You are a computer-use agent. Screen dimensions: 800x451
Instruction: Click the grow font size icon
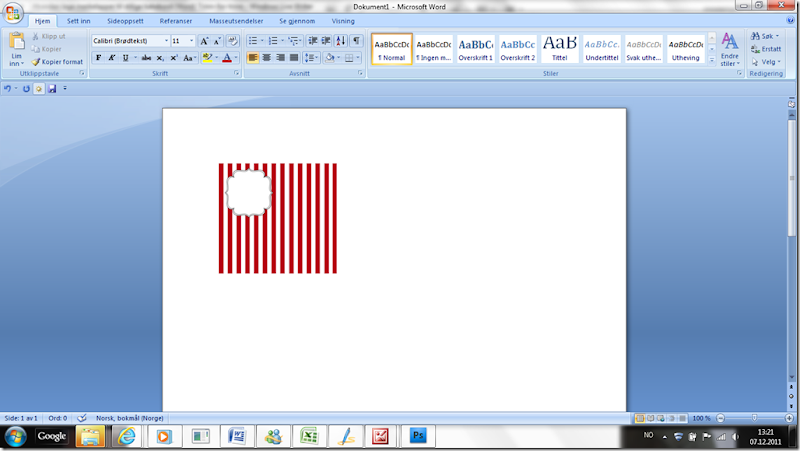204,41
